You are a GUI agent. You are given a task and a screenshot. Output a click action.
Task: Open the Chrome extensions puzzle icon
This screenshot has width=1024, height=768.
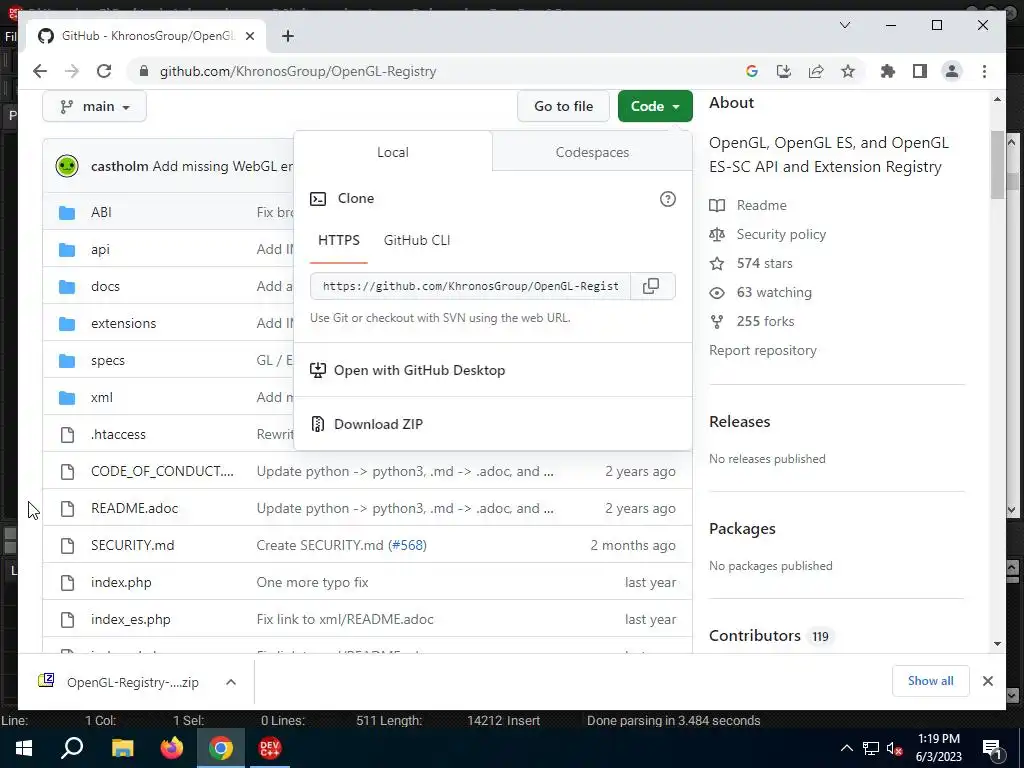[888, 71]
